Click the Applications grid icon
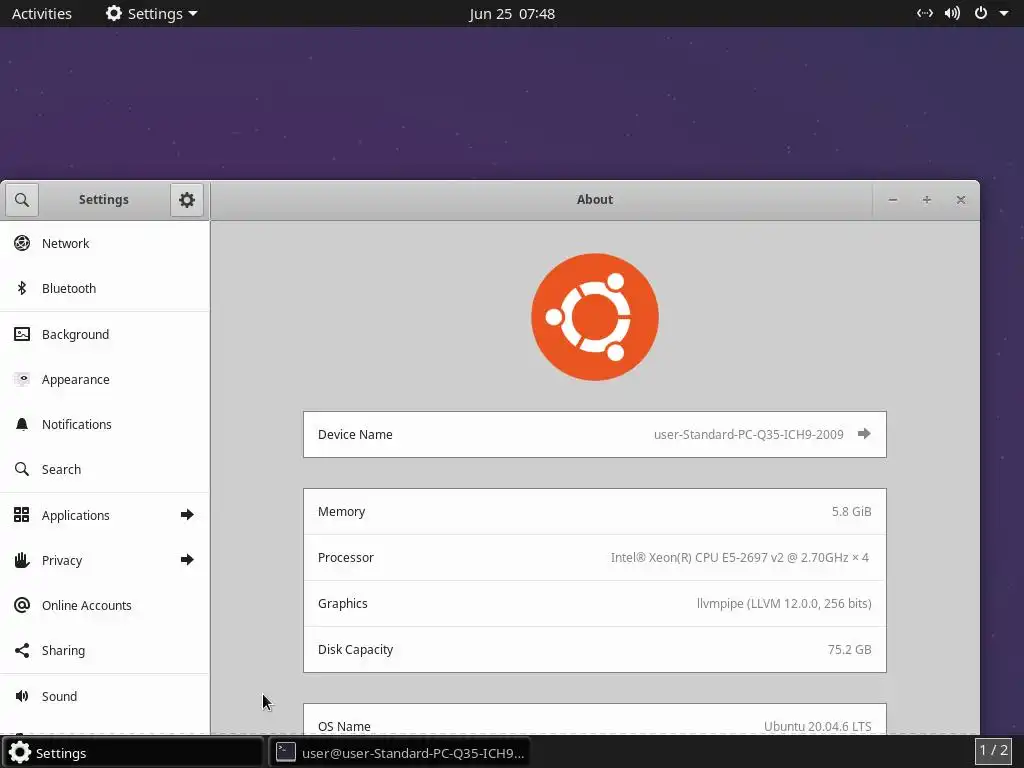The height and width of the screenshot is (768, 1024). 22,515
